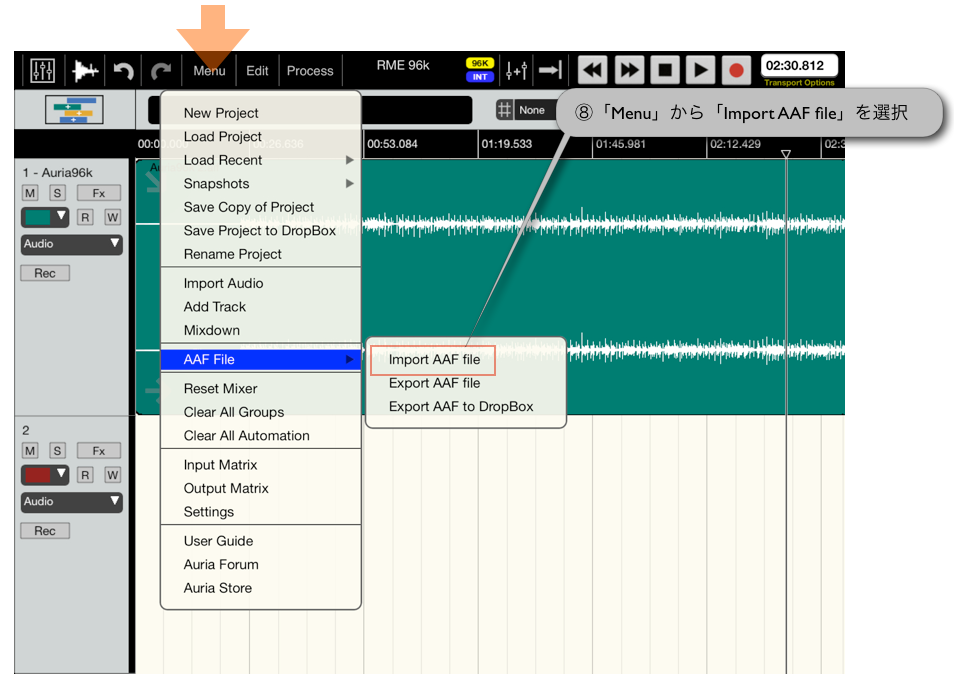The image size is (954, 686).
Task: Select the waveform edit view icon
Action: point(85,69)
